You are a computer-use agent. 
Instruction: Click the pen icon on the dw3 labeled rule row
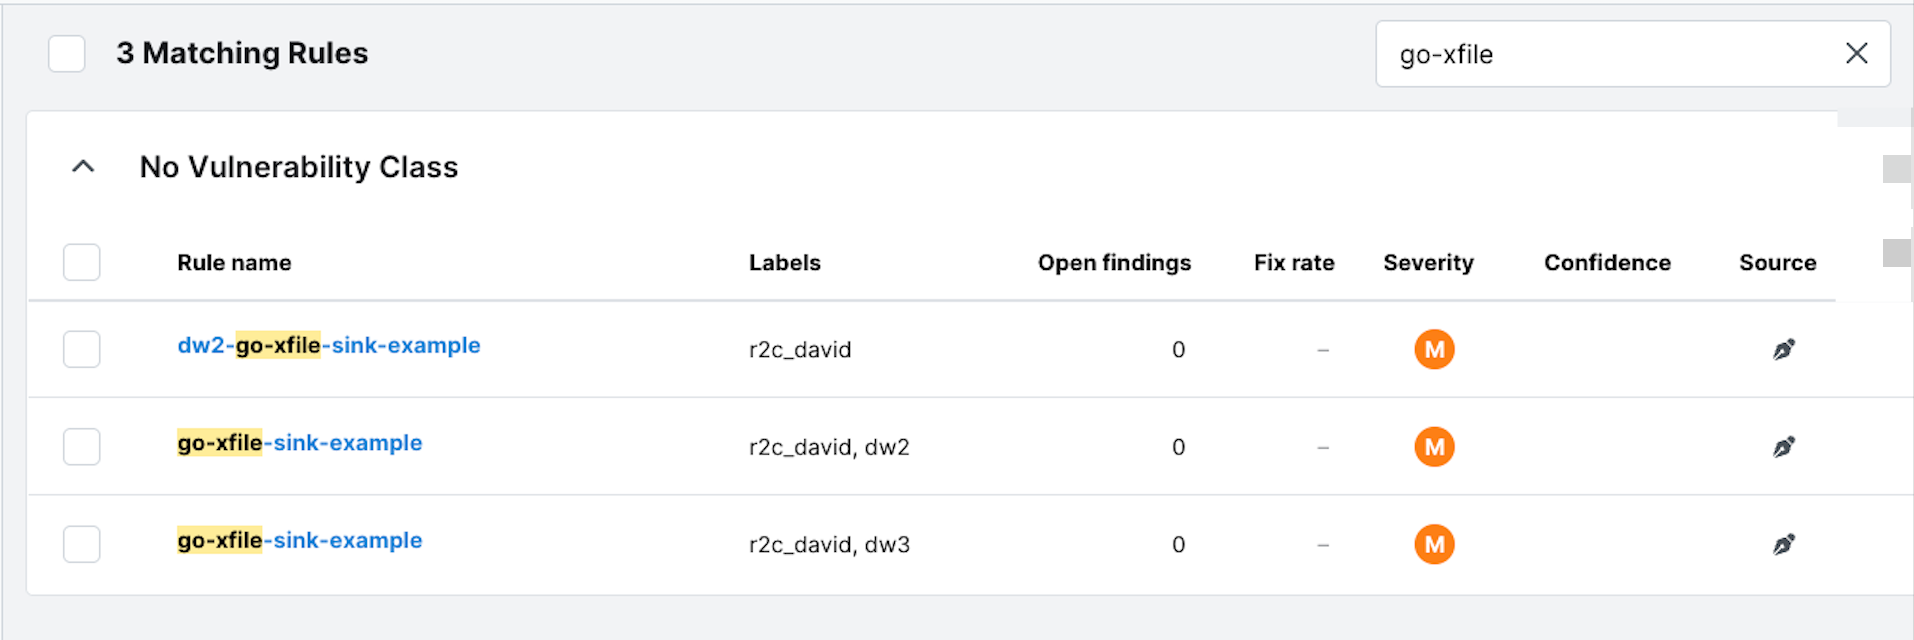(x=1785, y=544)
